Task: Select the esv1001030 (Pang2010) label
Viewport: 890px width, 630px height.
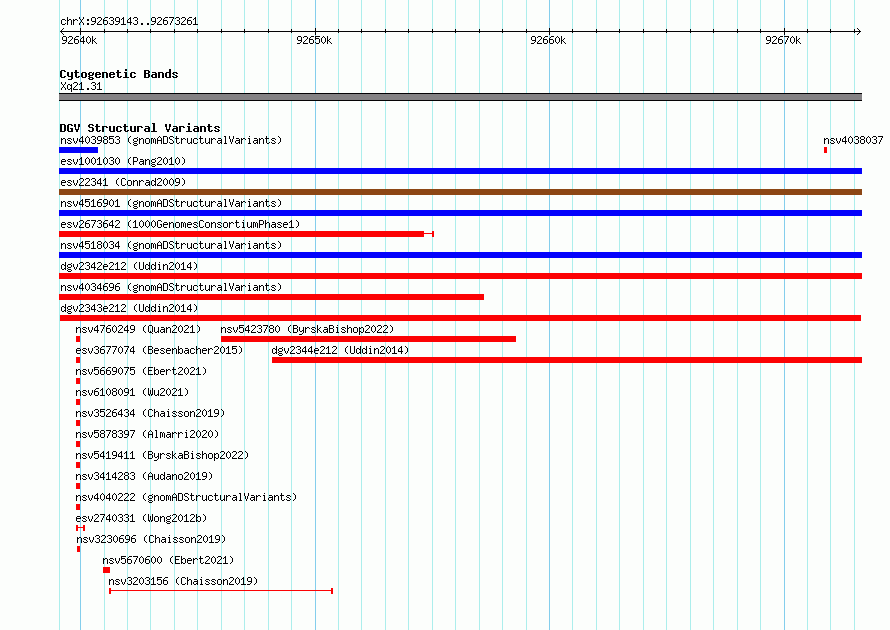Action: tap(123, 161)
